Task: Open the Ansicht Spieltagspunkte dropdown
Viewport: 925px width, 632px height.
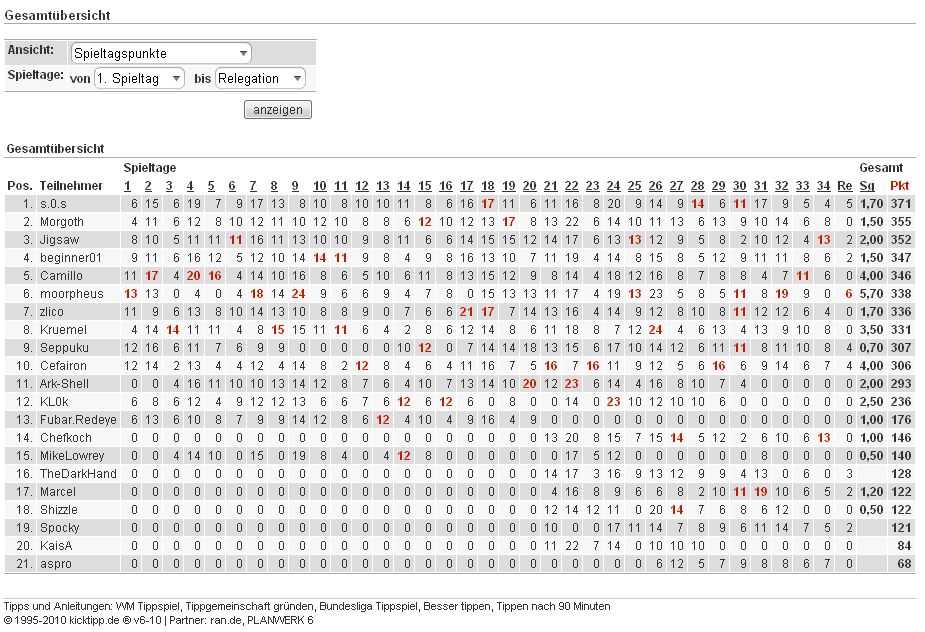Action: (x=161, y=53)
